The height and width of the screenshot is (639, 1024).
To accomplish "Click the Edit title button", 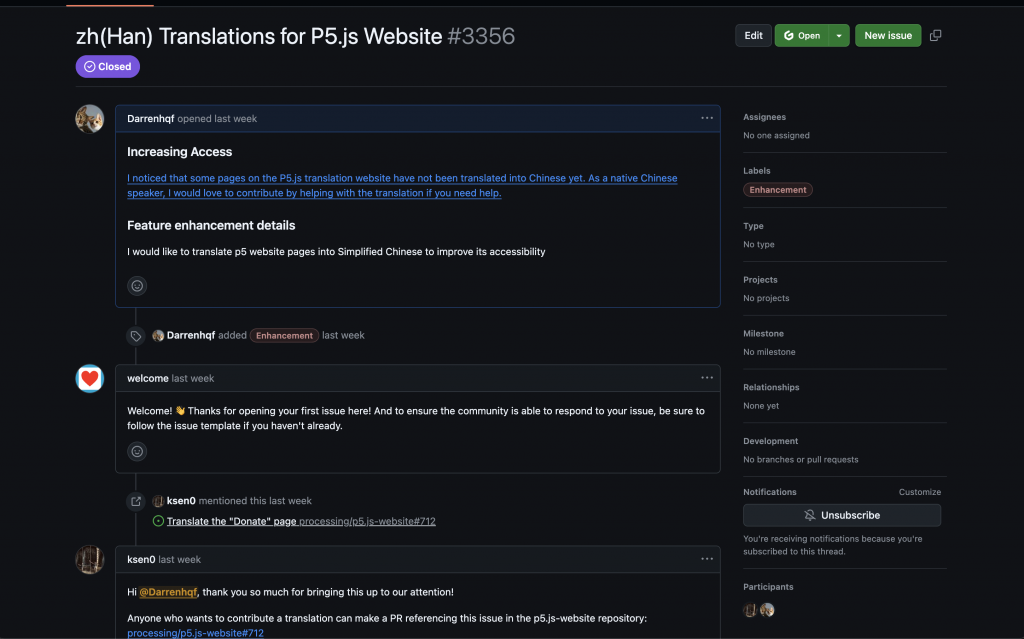I will [x=753, y=35].
